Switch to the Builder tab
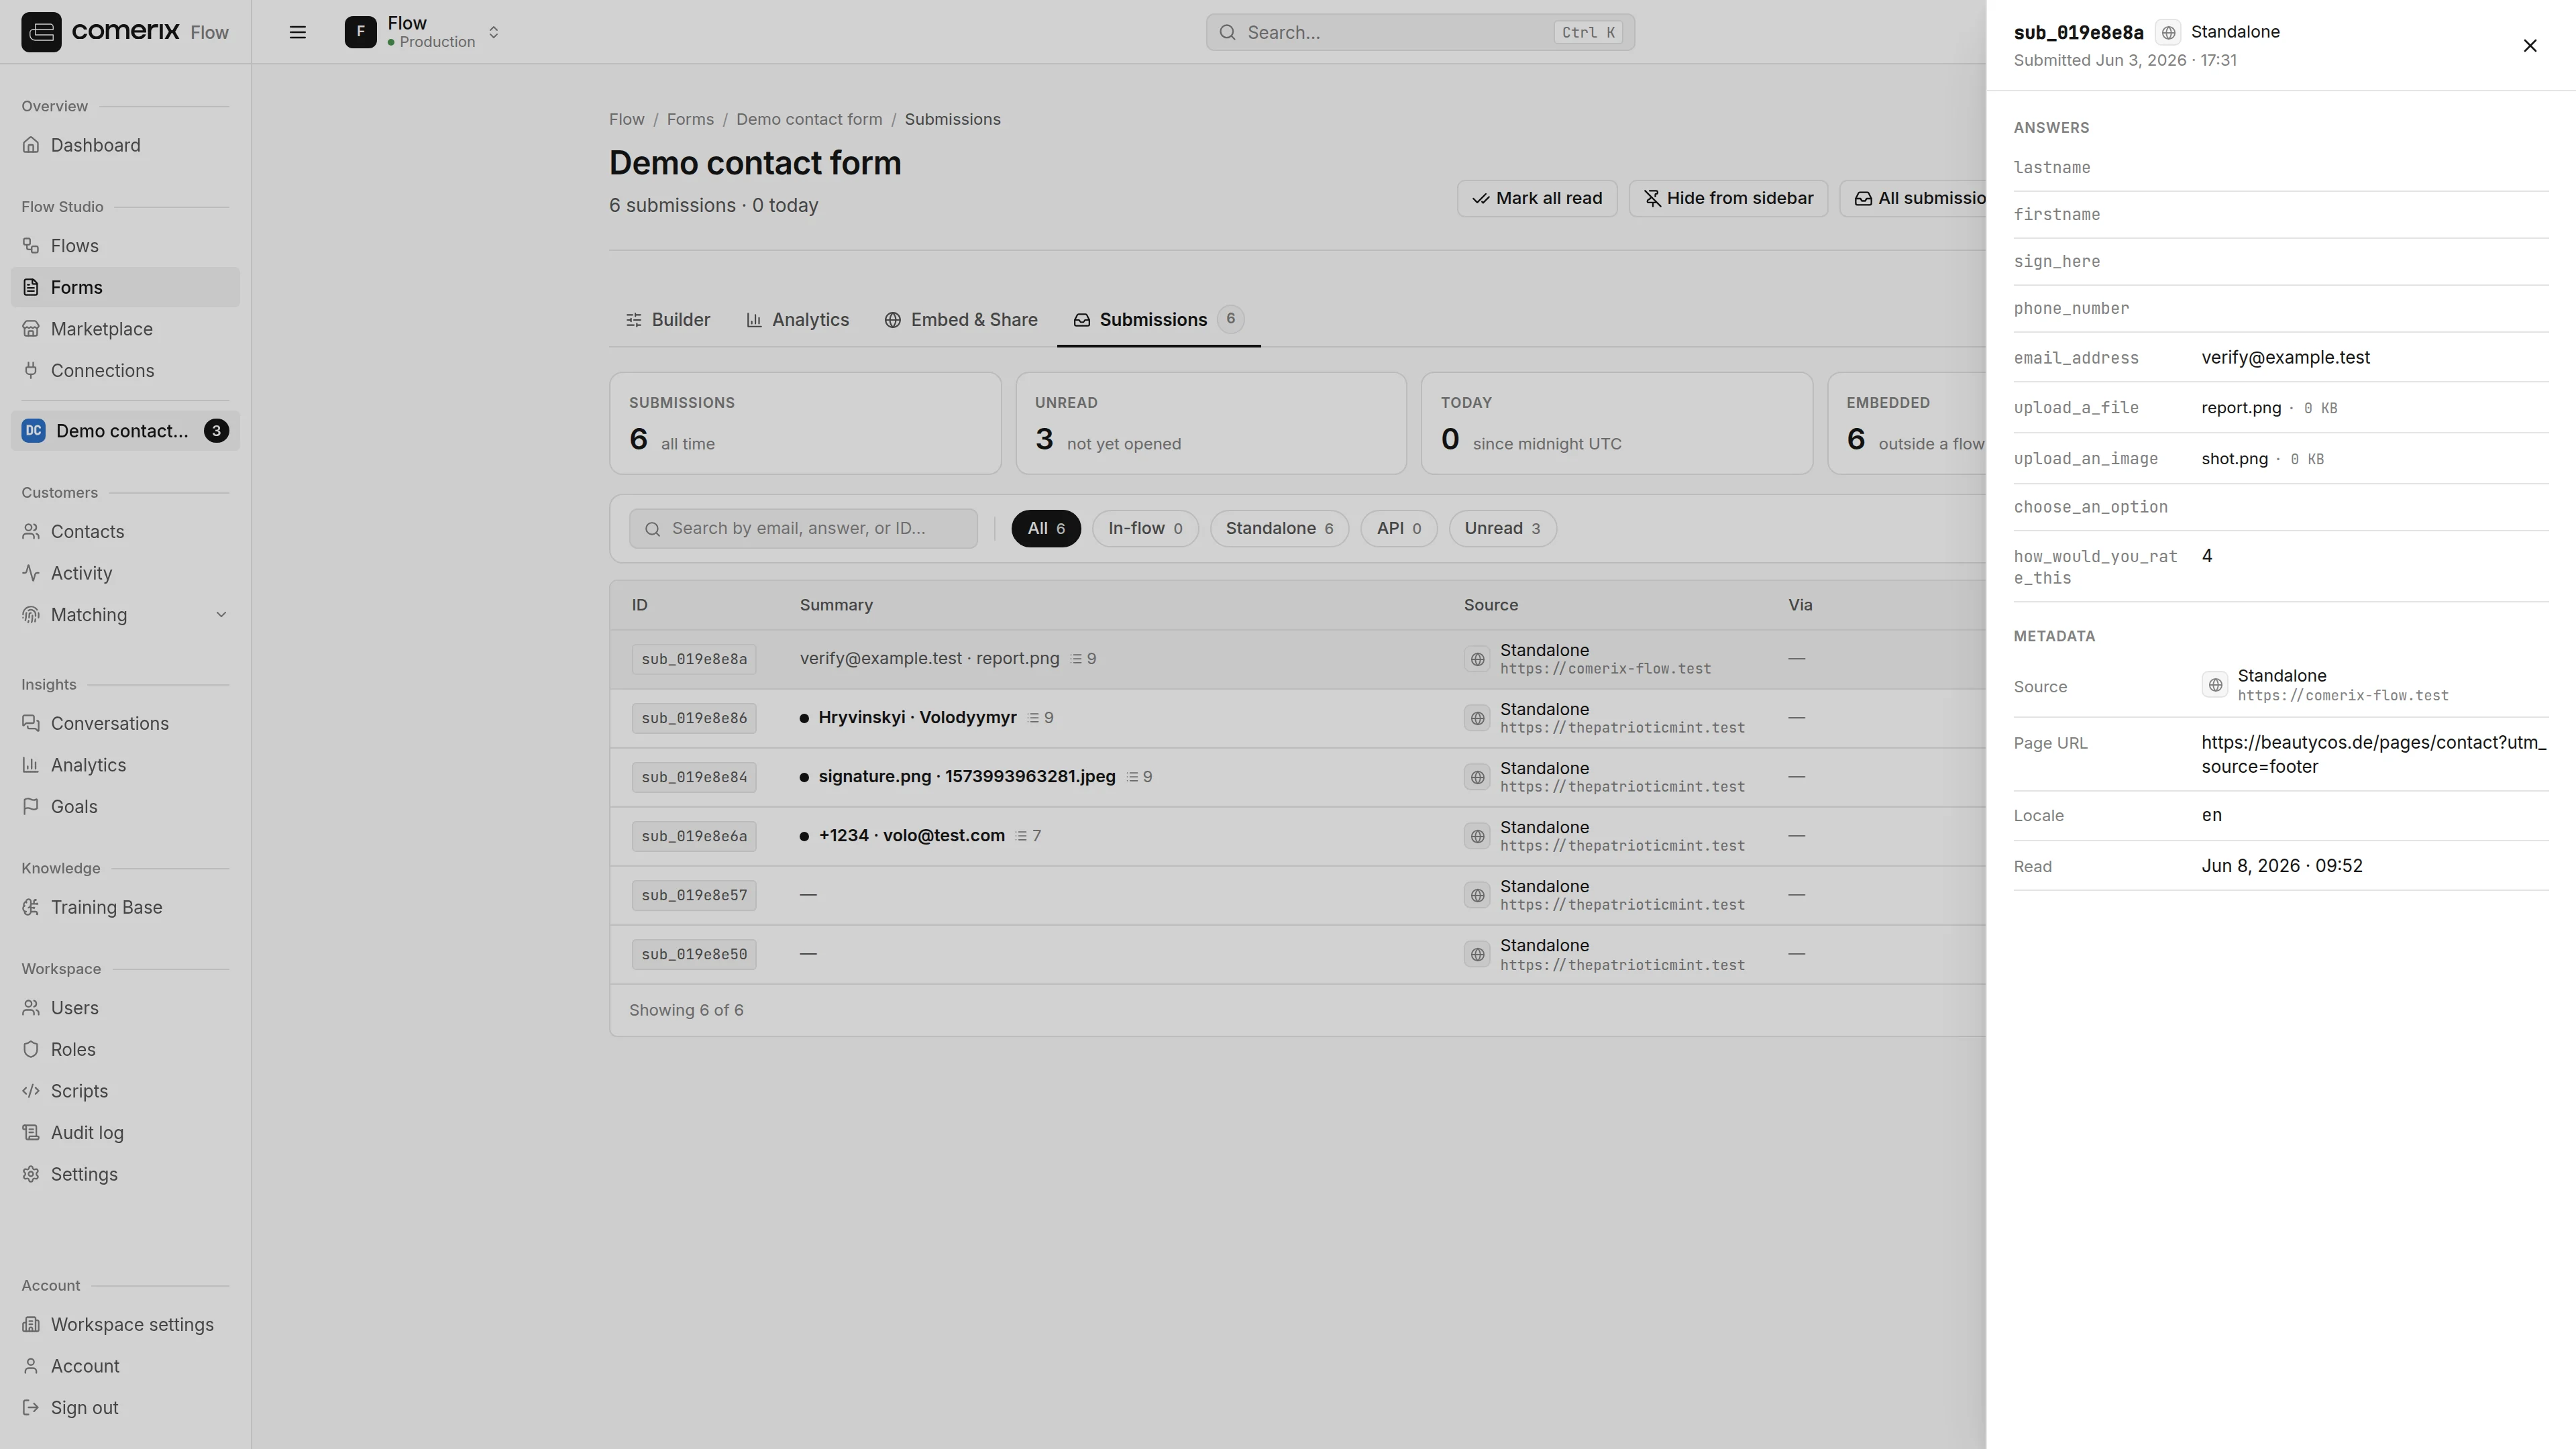 pos(668,320)
